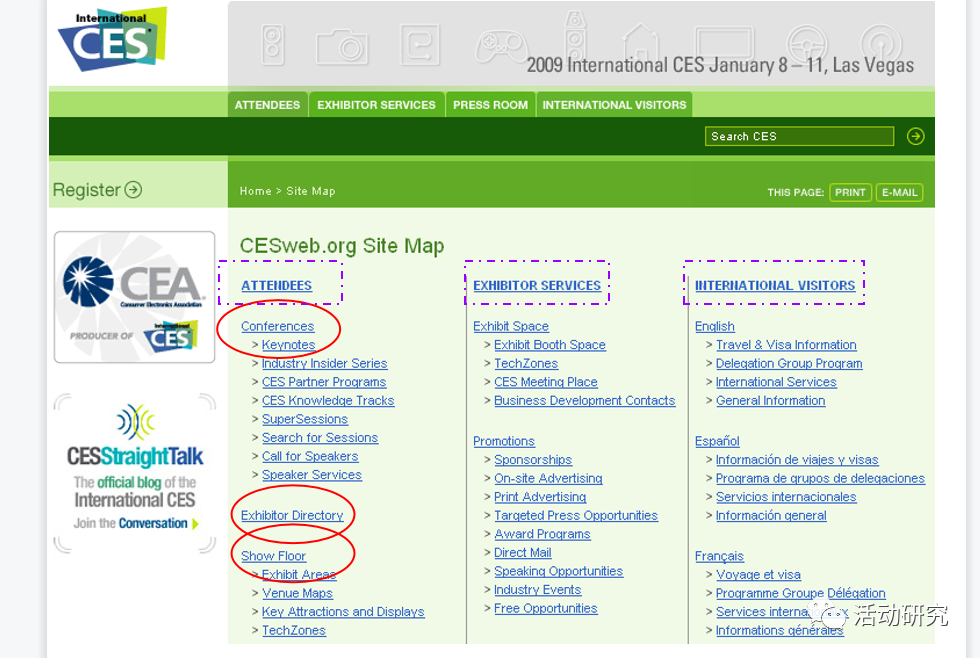This screenshot has height=658, width=980.
Task: Open the On-site Advertising link
Action: coord(548,479)
